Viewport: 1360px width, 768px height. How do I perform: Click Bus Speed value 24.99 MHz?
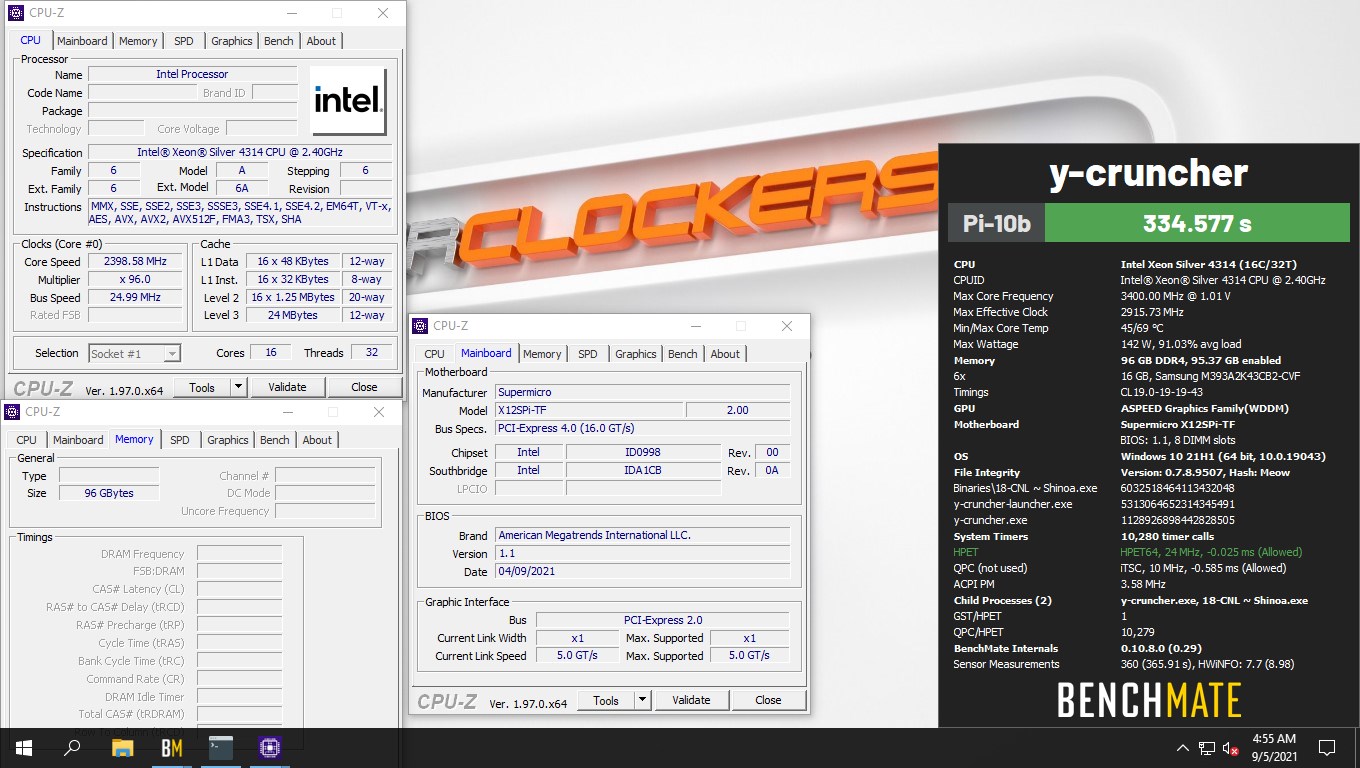pos(135,297)
